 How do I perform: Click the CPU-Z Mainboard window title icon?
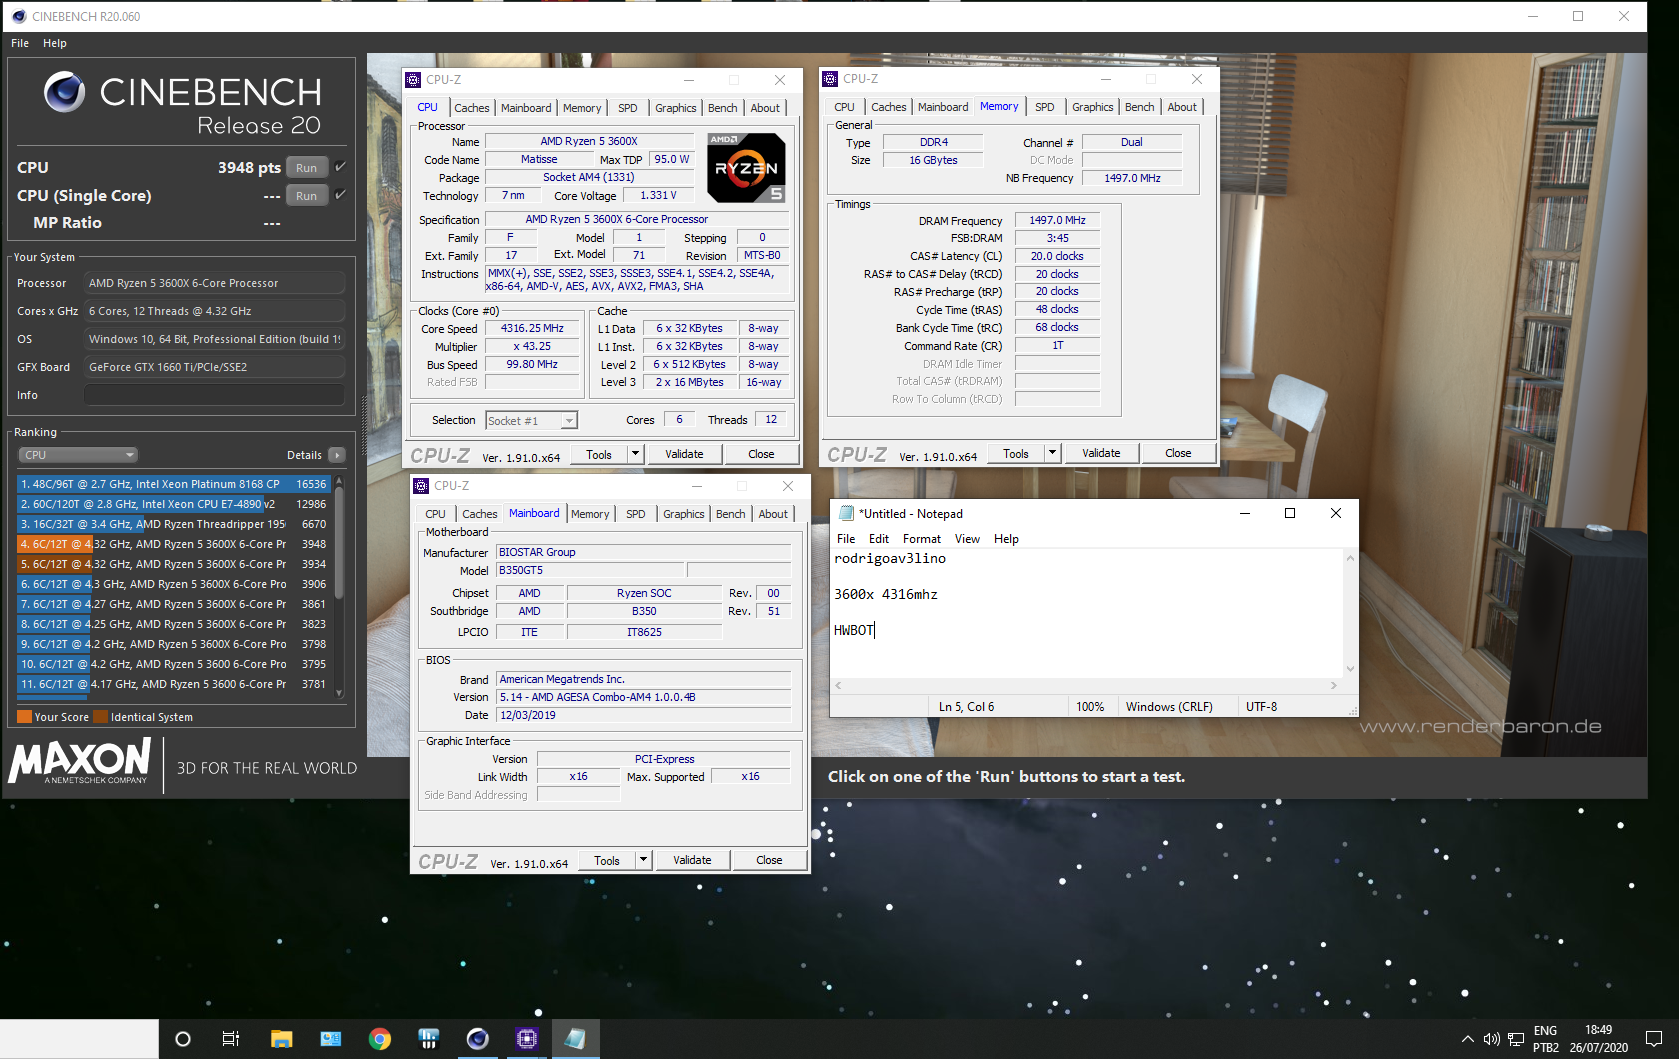pyautogui.click(x=421, y=486)
